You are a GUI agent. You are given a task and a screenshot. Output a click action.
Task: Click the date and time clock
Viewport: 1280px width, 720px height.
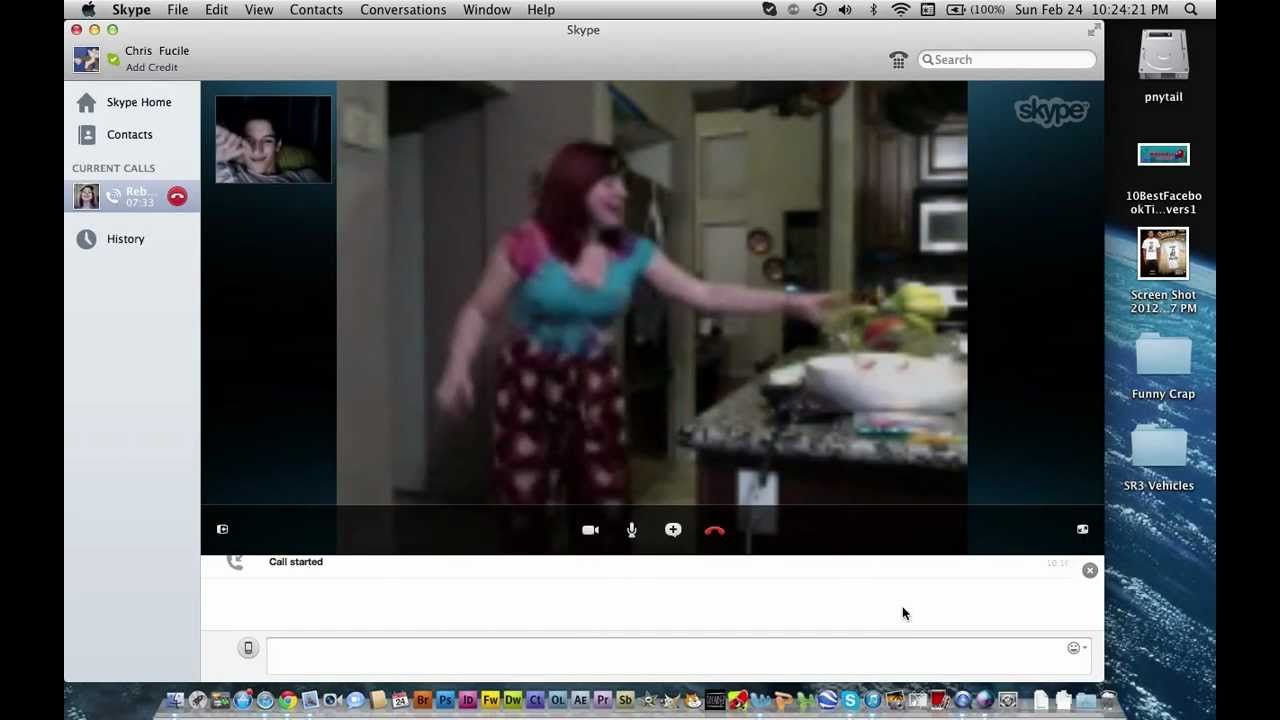(x=1091, y=10)
